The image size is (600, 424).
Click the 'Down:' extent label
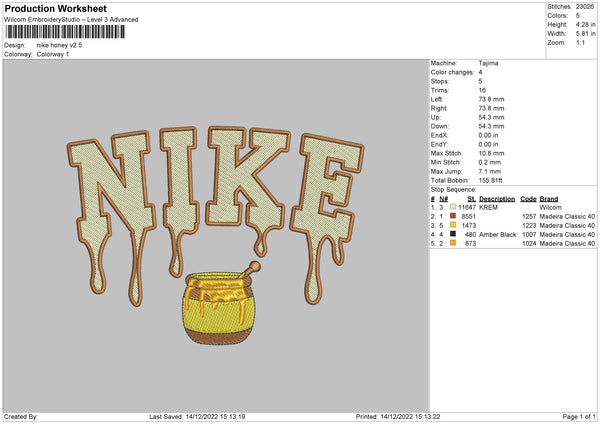pos(439,126)
